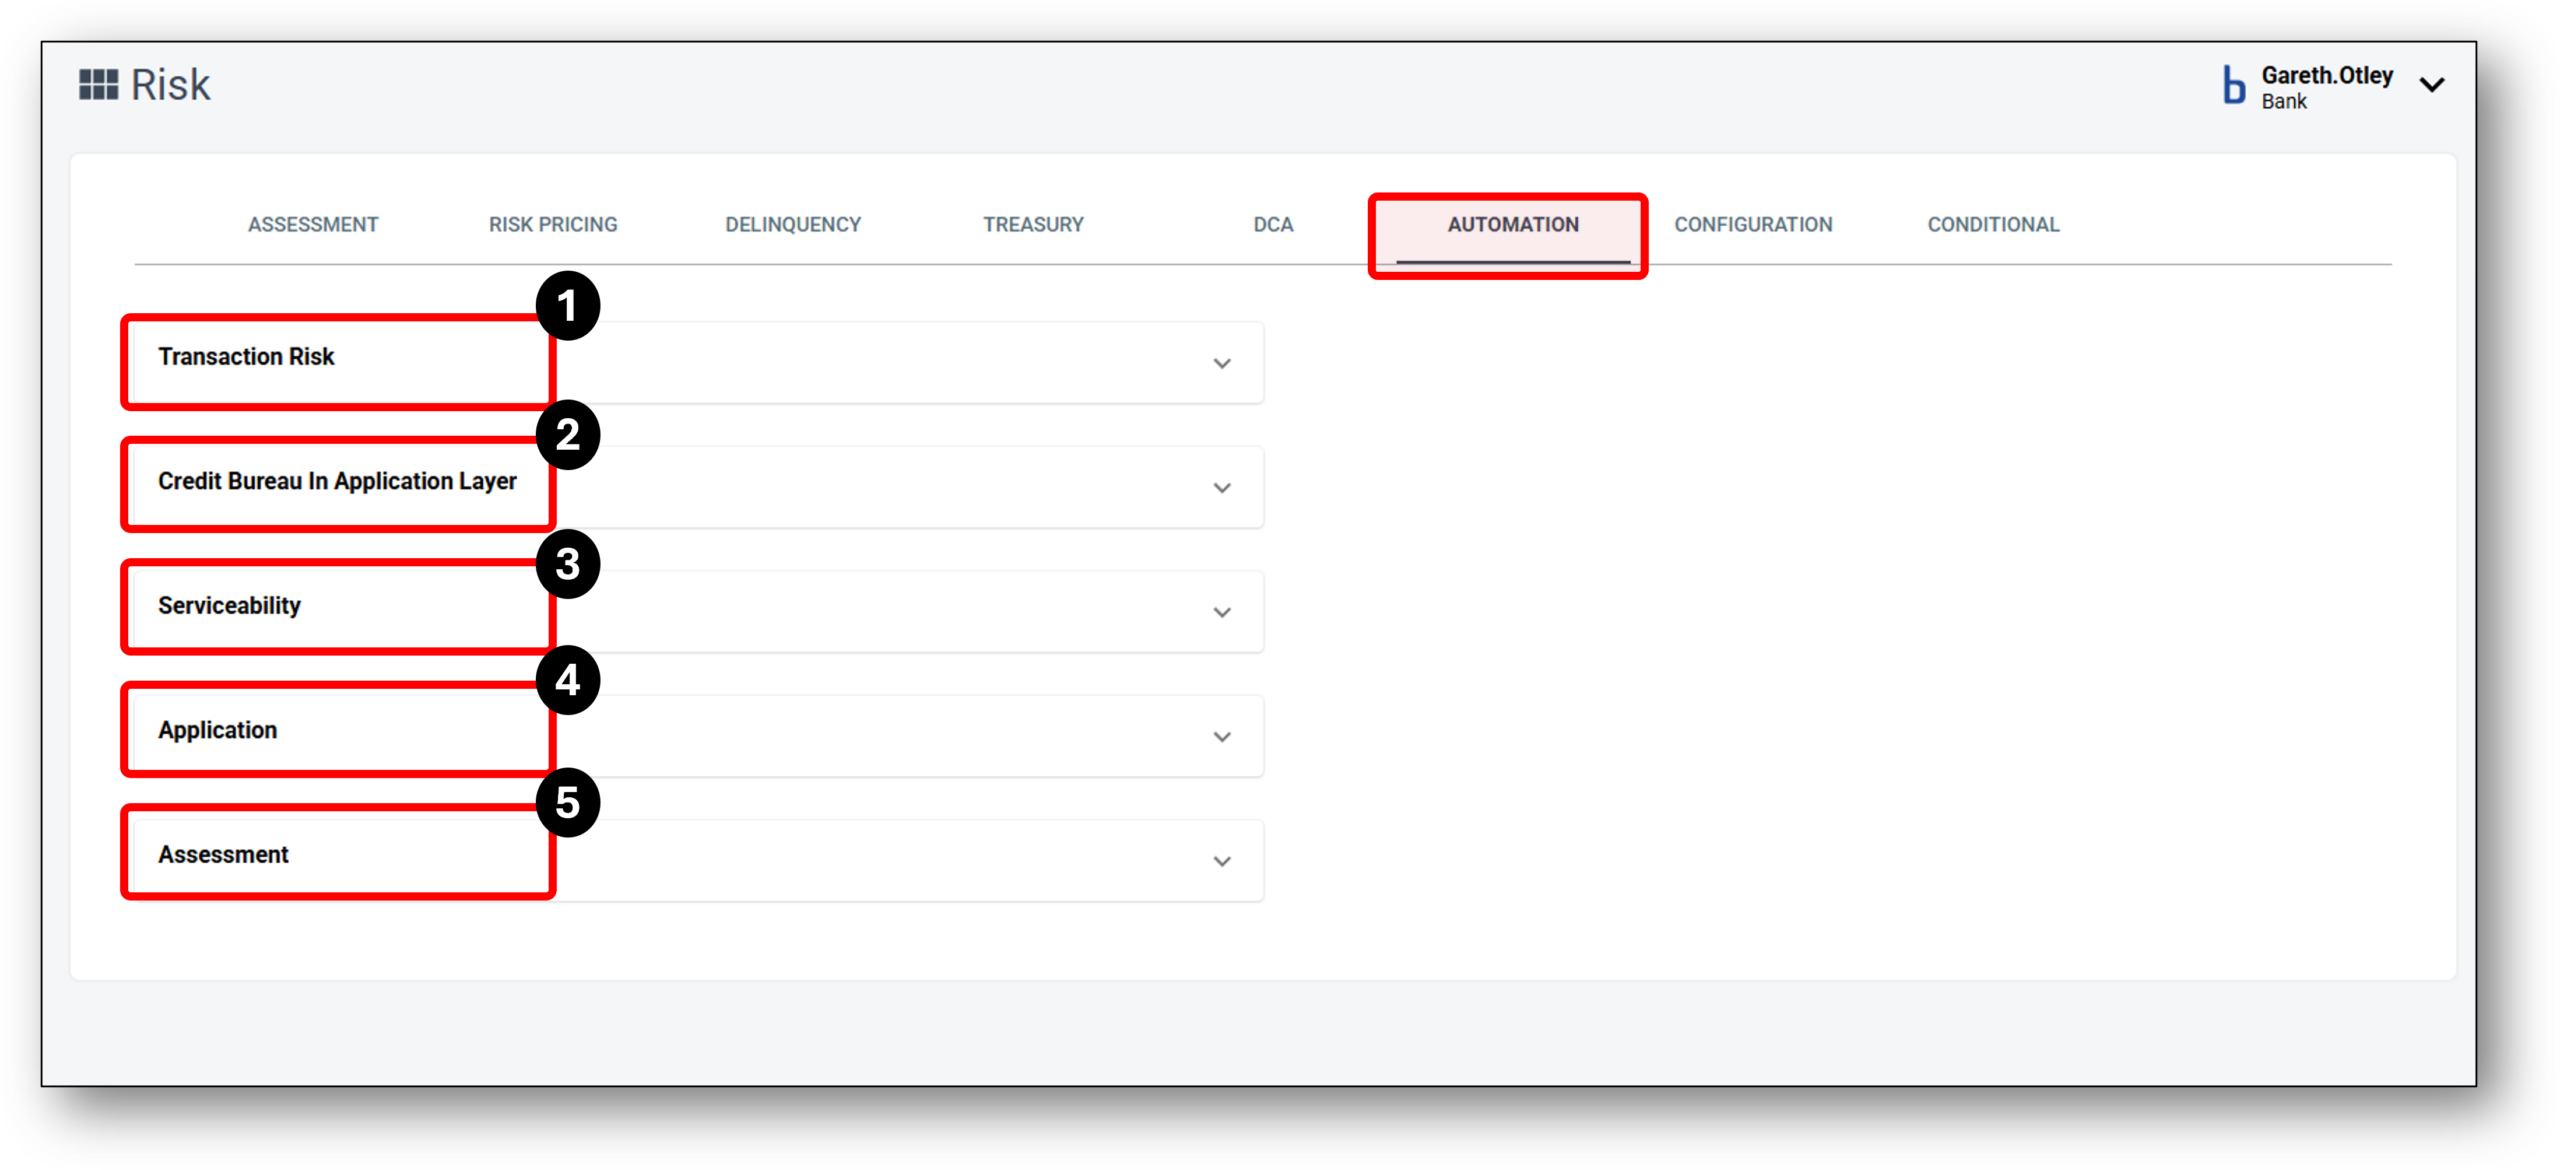Expand the Transaction Risk dropdown
Viewport: 2560px width, 1170px height.
click(1221, 363)
